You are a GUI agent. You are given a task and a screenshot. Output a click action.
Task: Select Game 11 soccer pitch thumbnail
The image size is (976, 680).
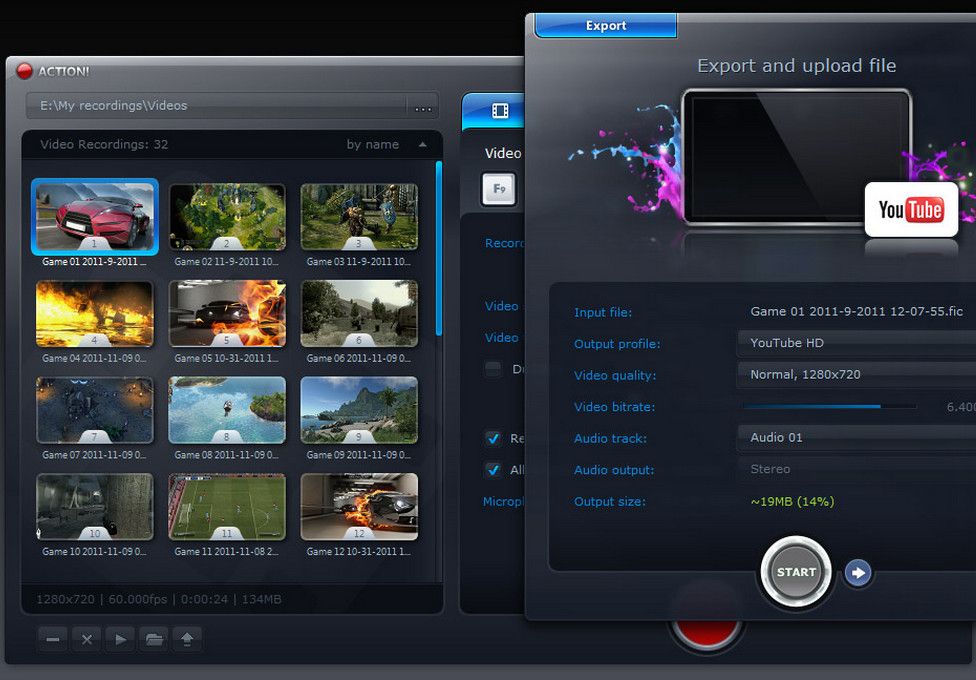click(227, 506)
